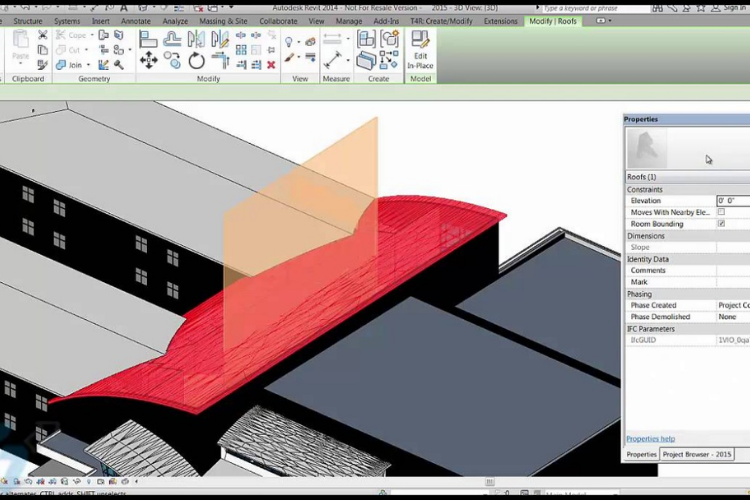Select the Move tool

148,61
